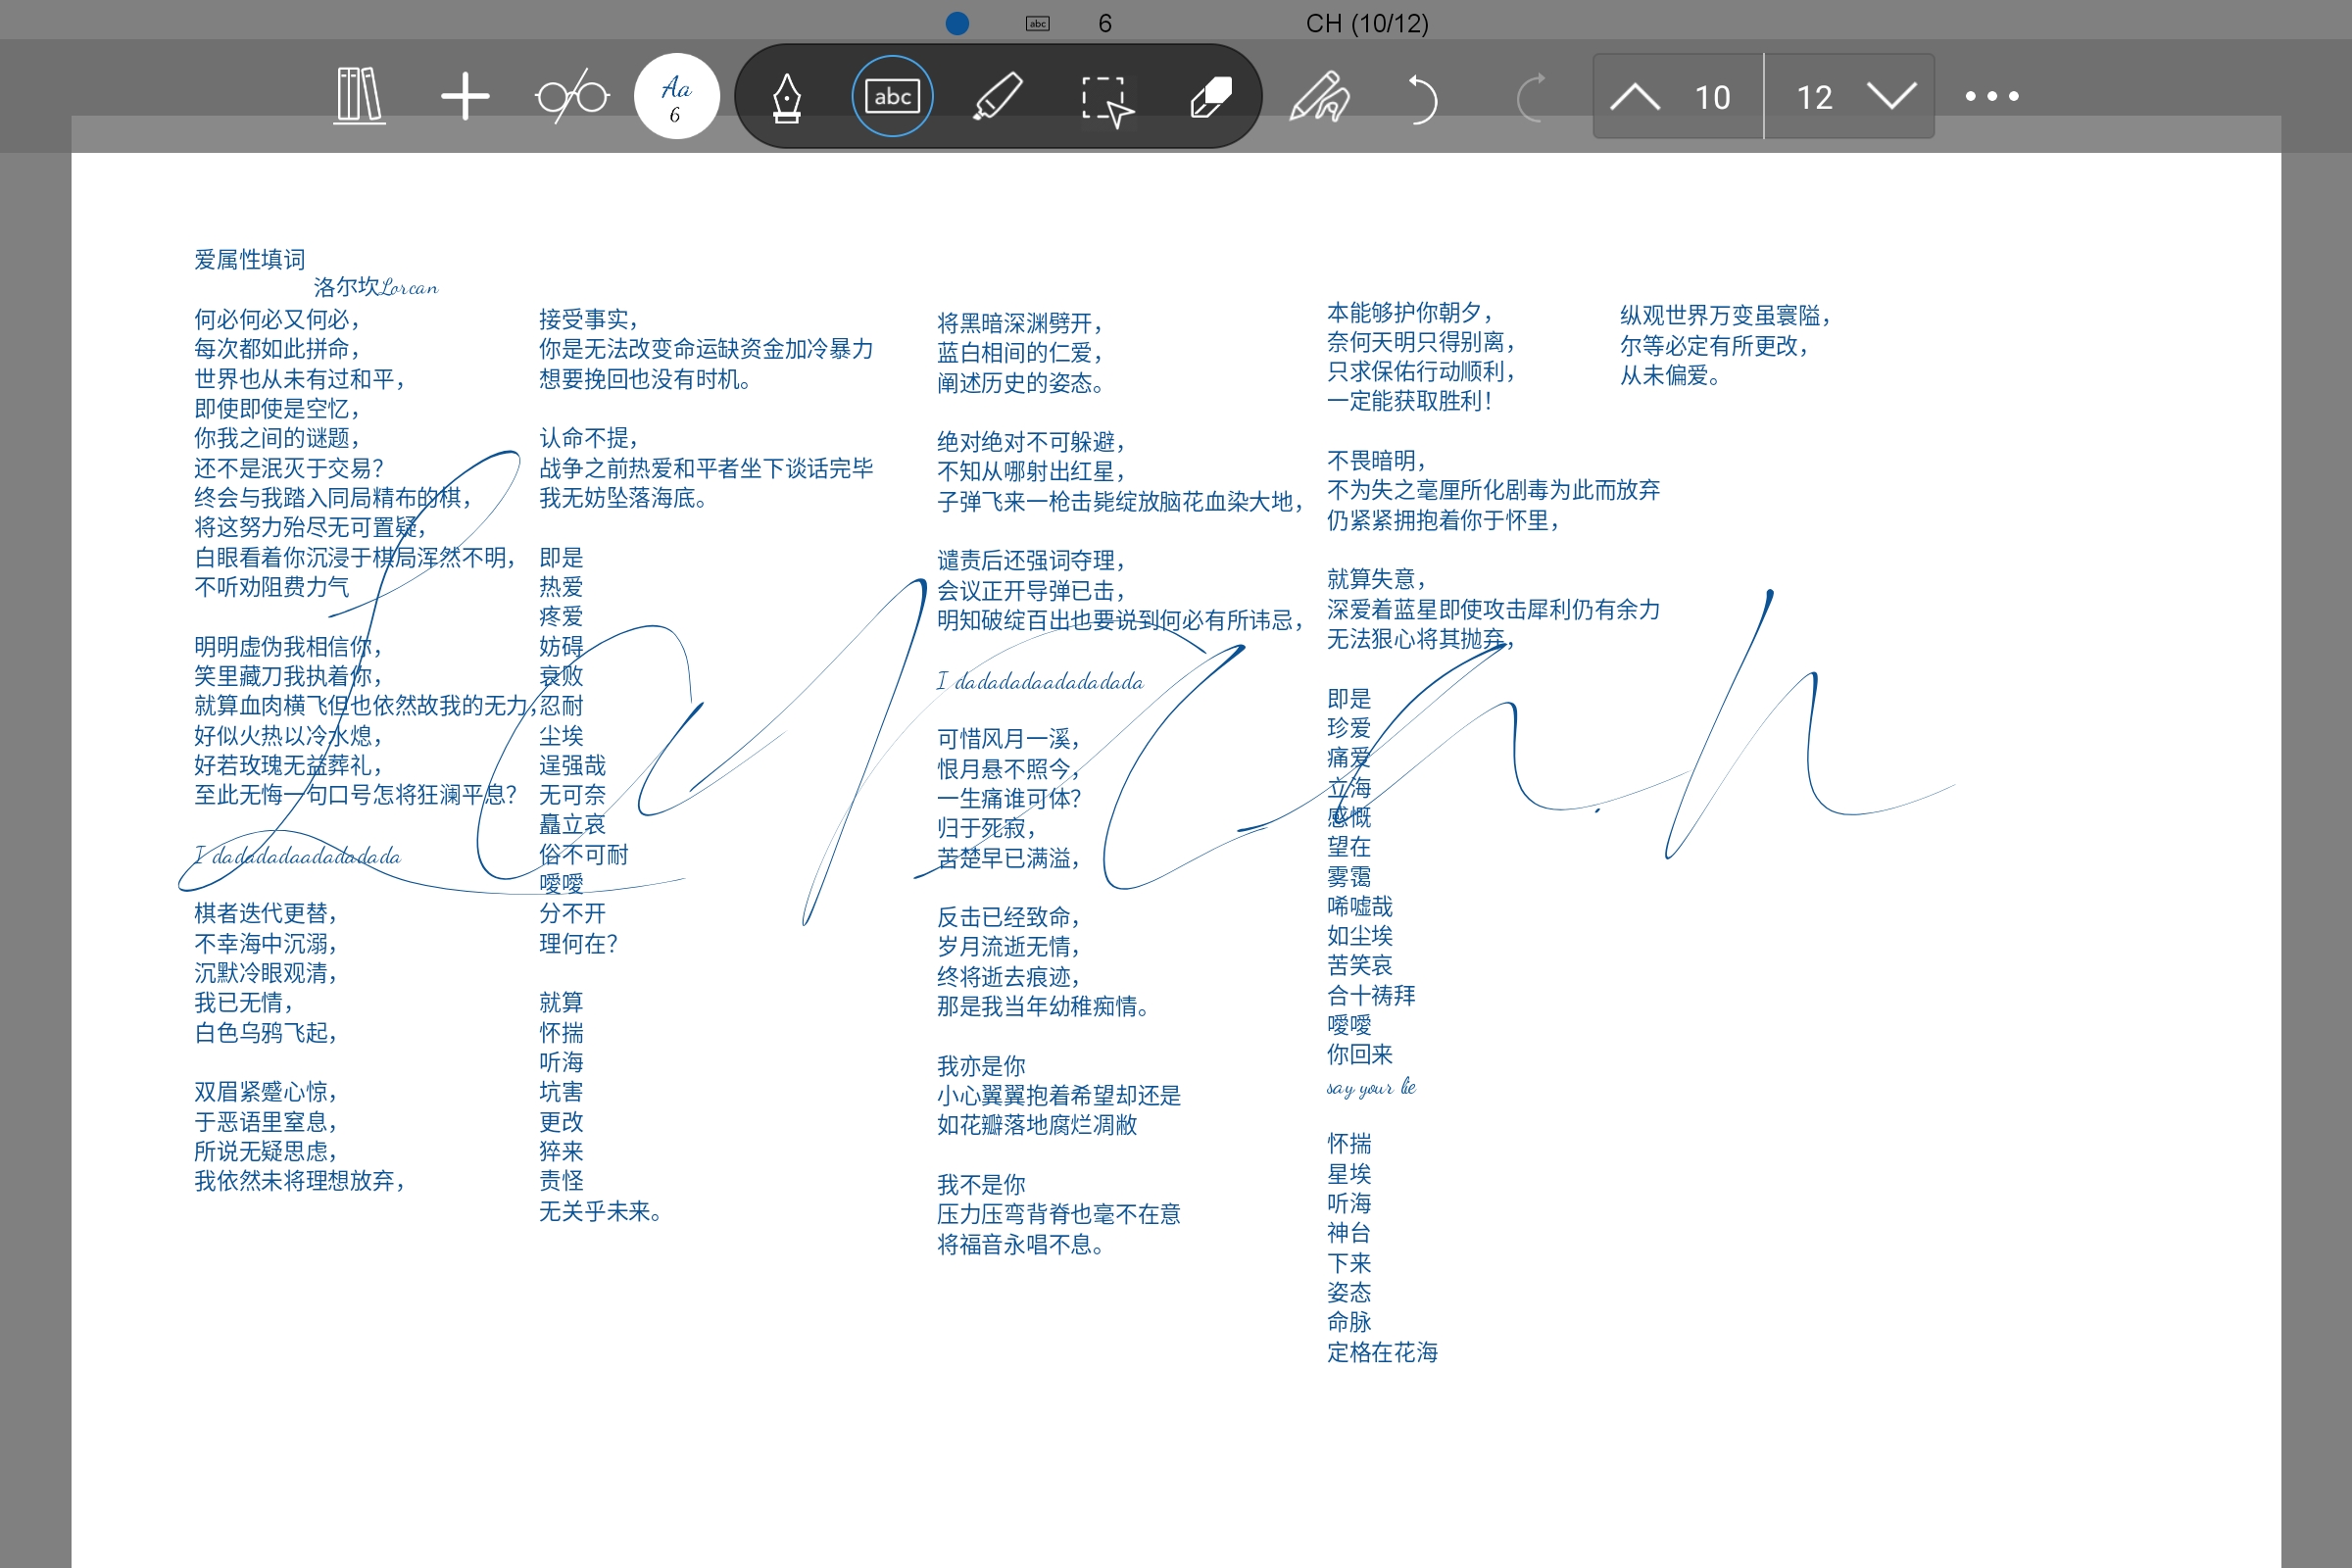Image resolution: width=2352 pixels, height=1568 pixels.
Task: Redo with the greyed redo arrow
Action: 1530,97
